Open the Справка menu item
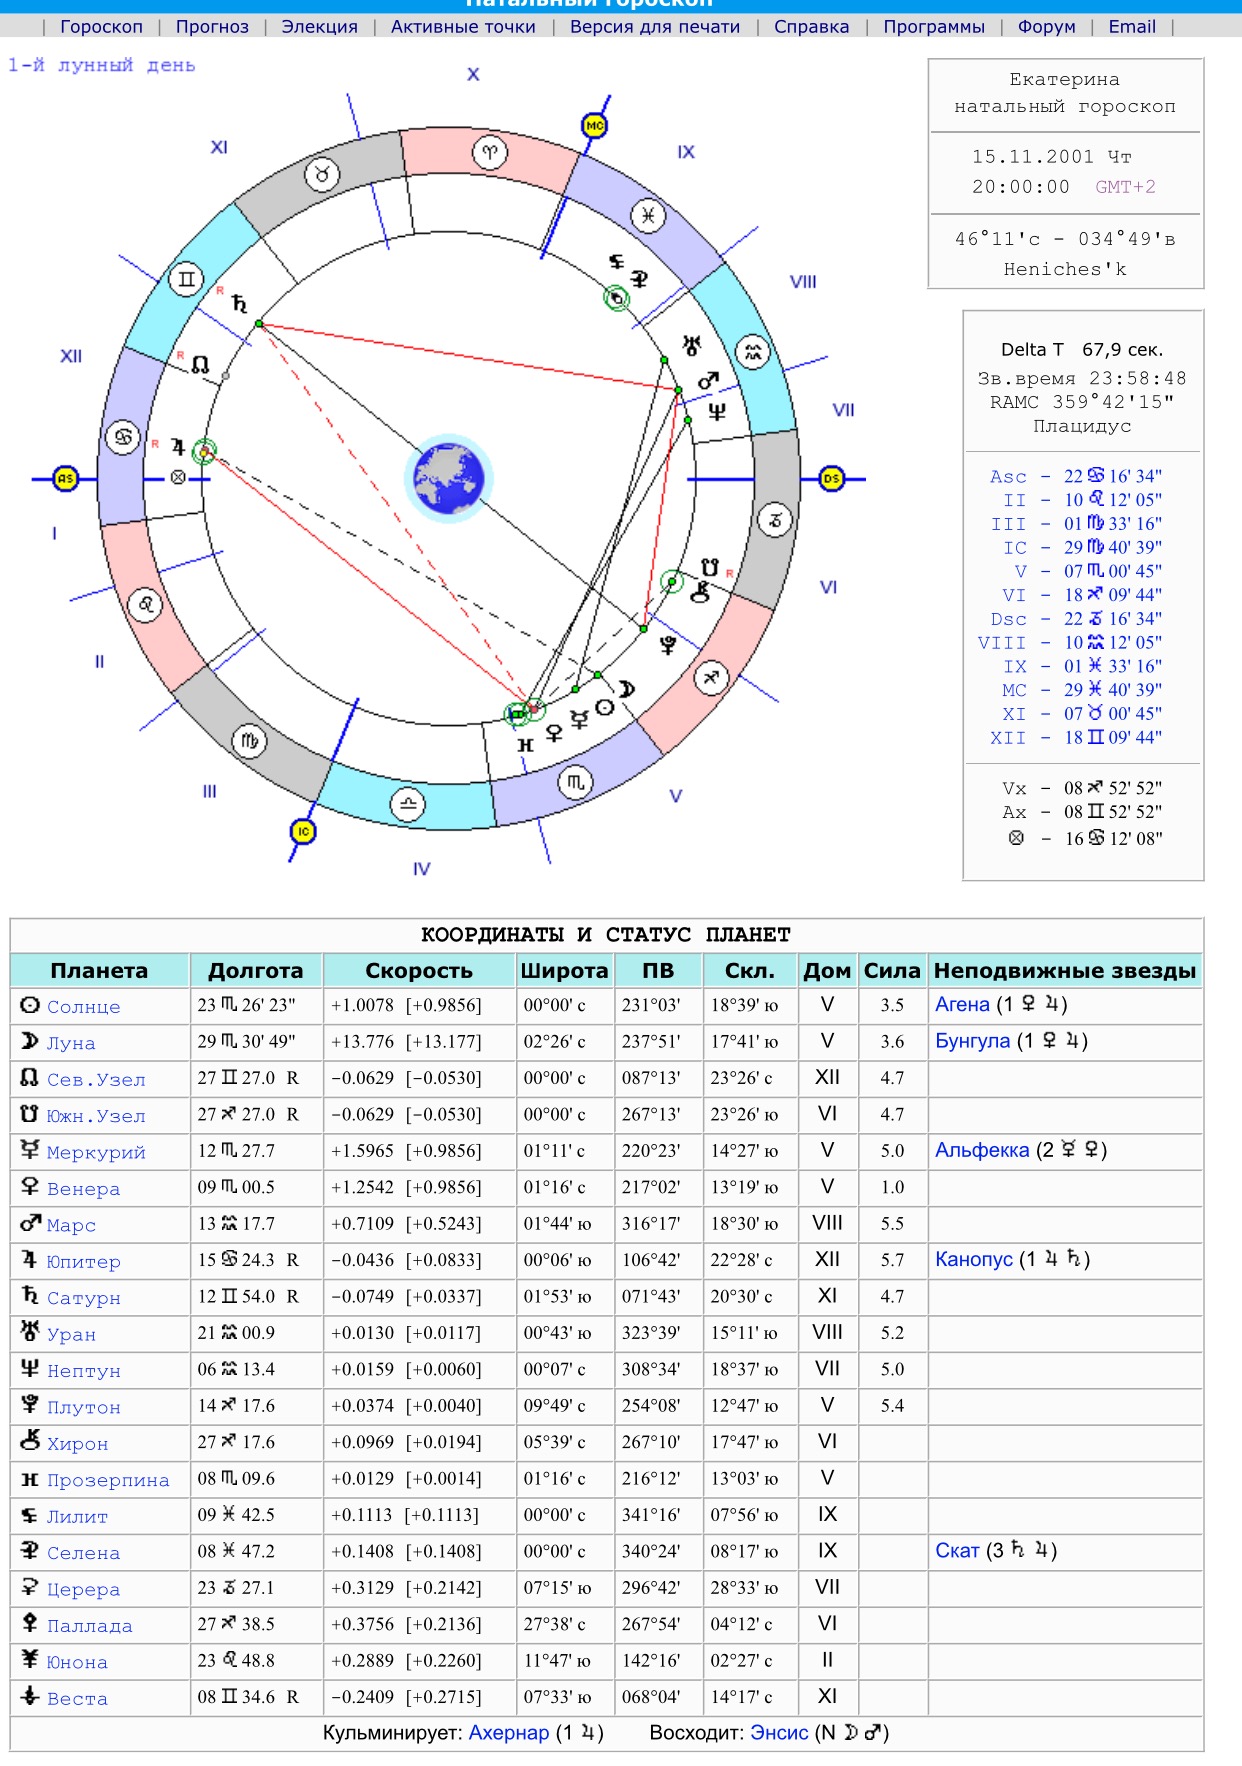The width and height of the screenshot is (1242, 1766). tap(811, 27)
